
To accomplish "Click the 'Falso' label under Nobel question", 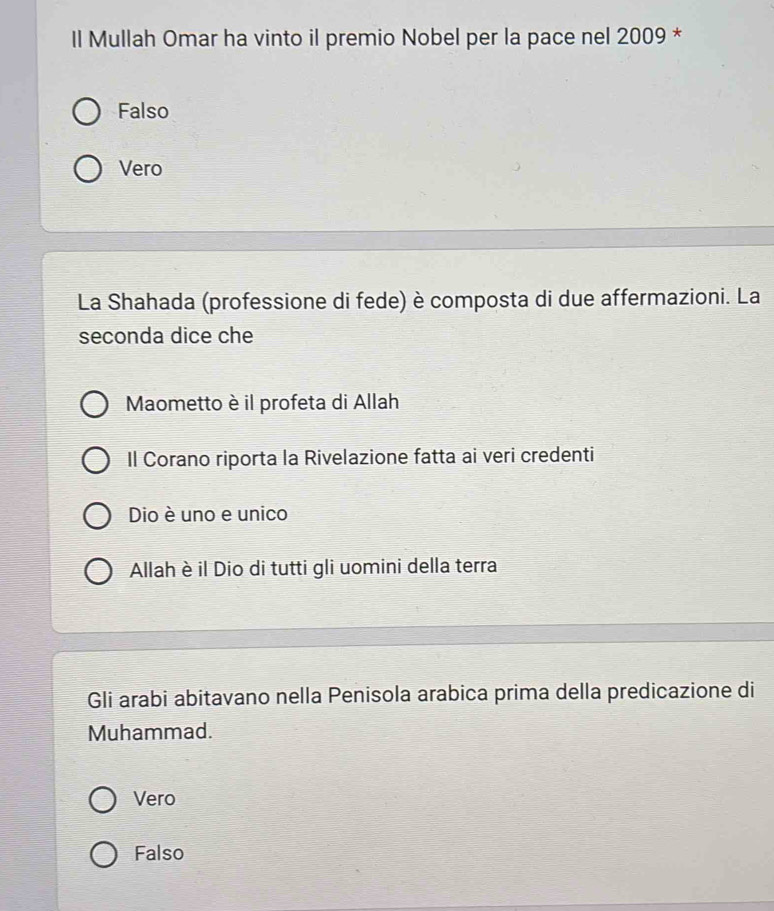I will pos(143,110).
